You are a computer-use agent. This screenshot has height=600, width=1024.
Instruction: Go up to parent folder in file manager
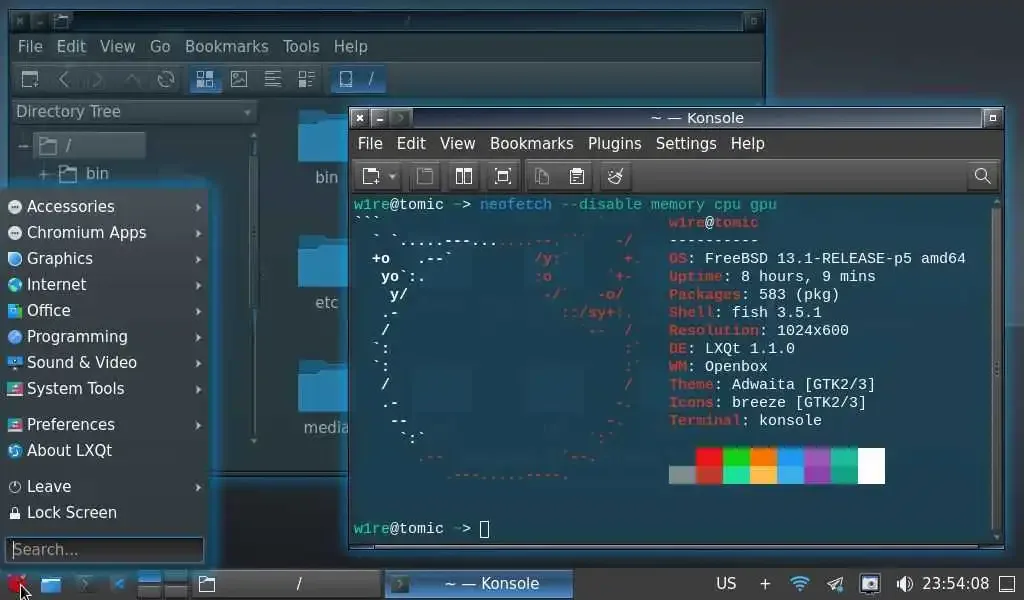[132, 80]
